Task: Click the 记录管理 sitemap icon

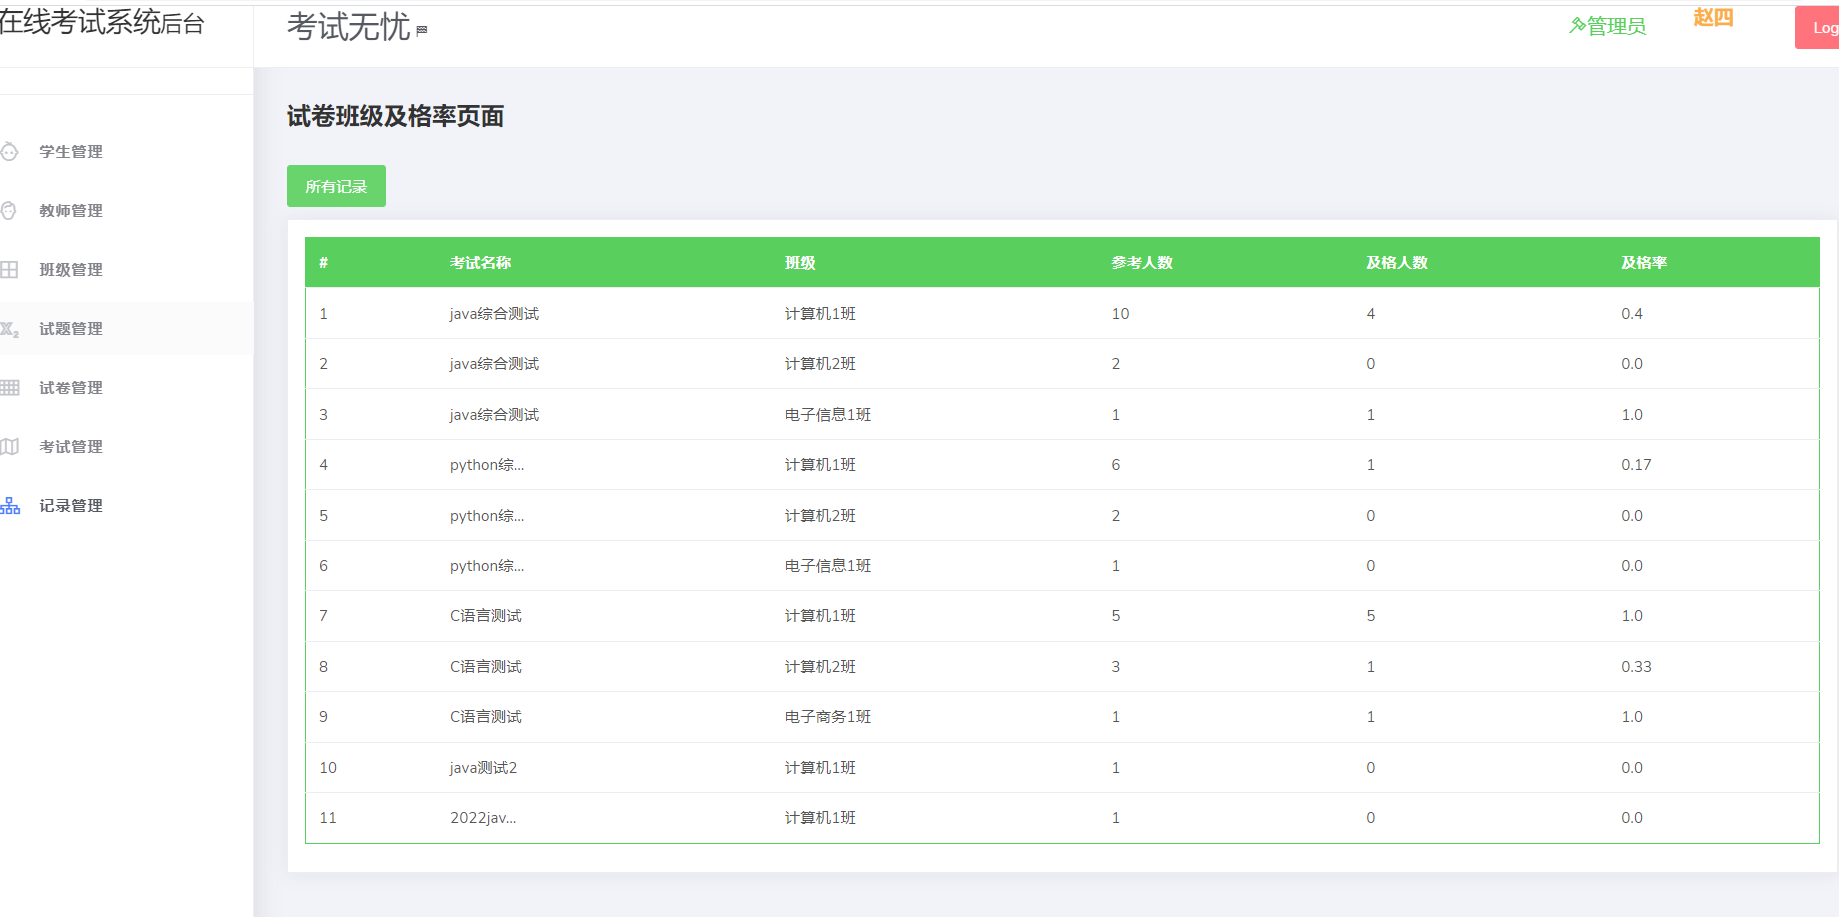Action: coord(10,506)
